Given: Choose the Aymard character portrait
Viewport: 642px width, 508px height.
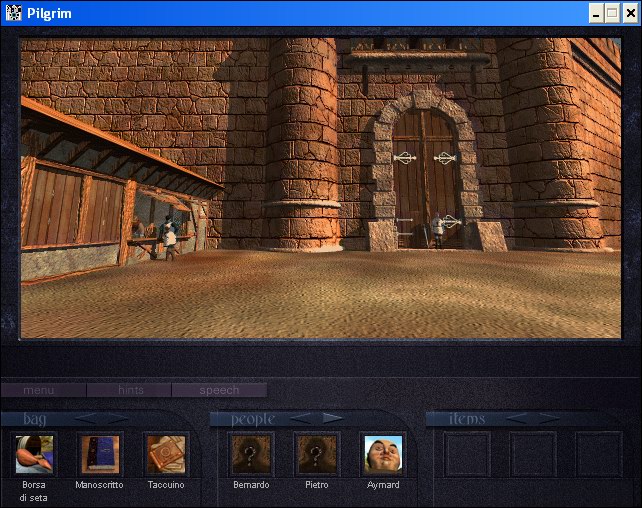Looking at the screenshot, I should point(383,454).
